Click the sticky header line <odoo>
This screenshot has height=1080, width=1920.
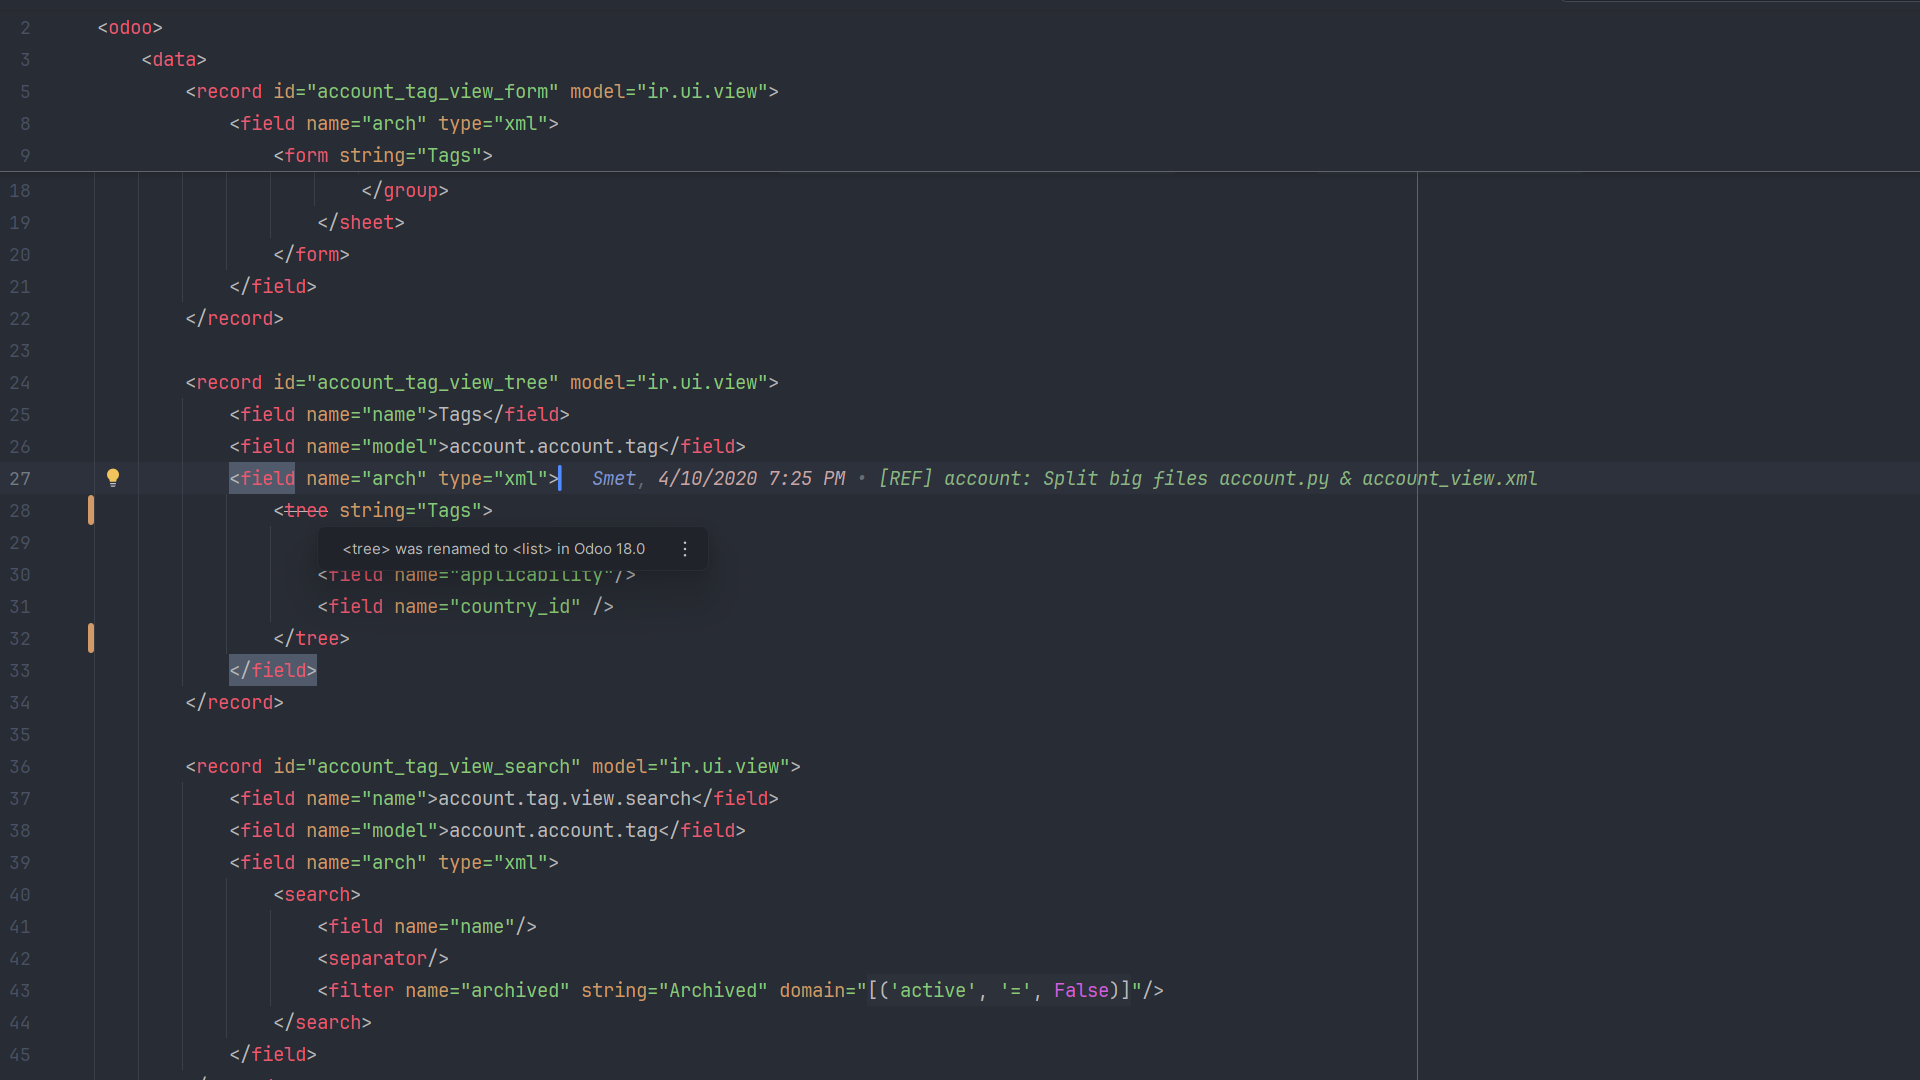pos(130,28)
